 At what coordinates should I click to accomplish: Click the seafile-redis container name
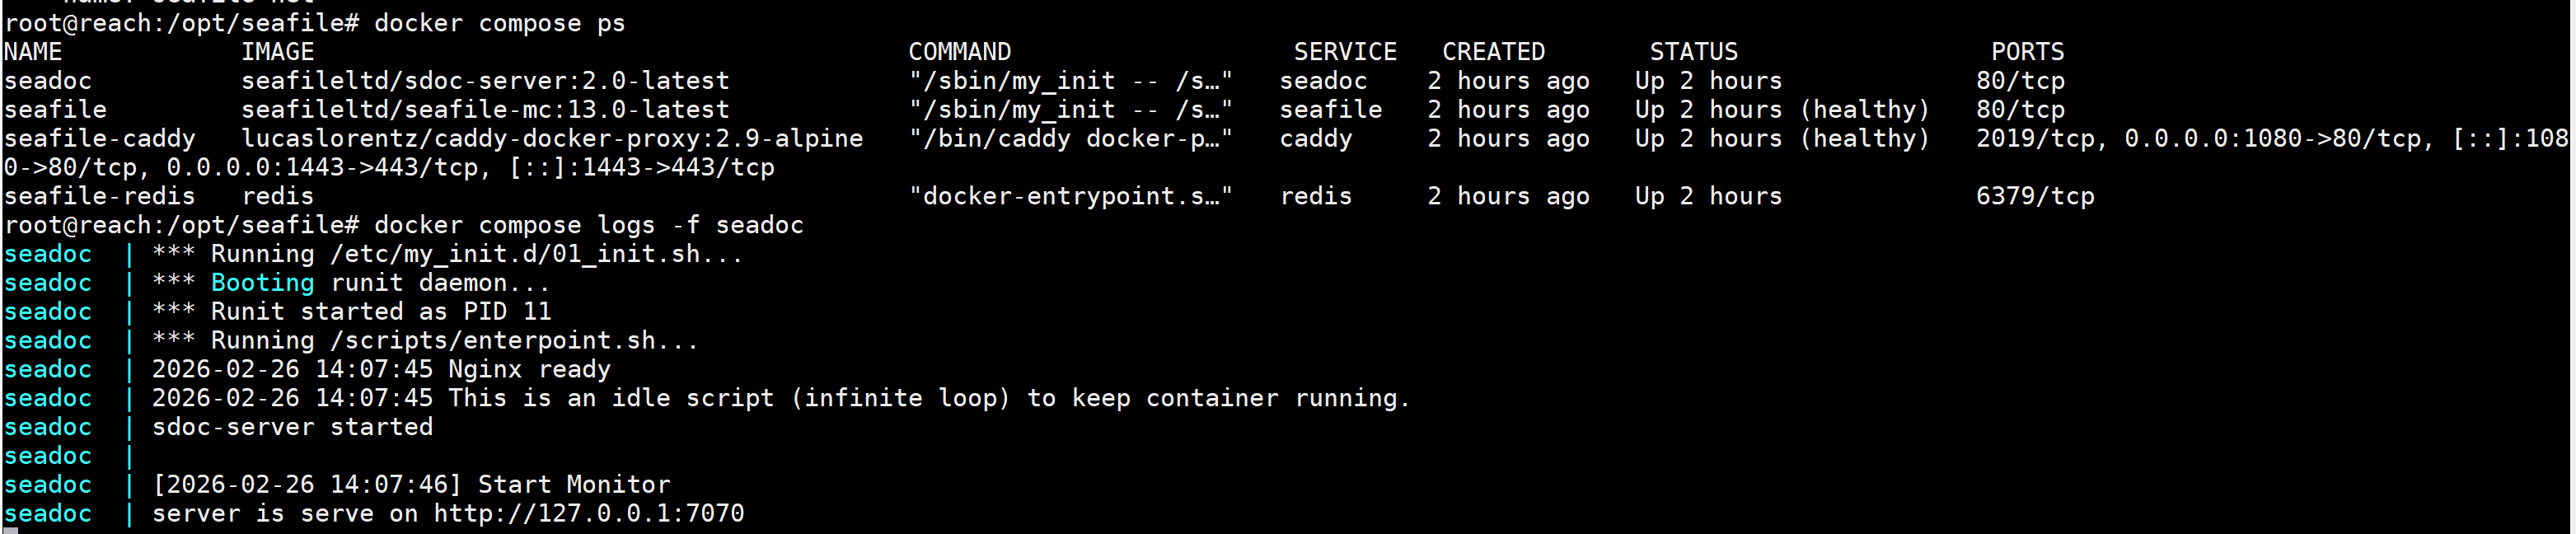click(99, 197)
